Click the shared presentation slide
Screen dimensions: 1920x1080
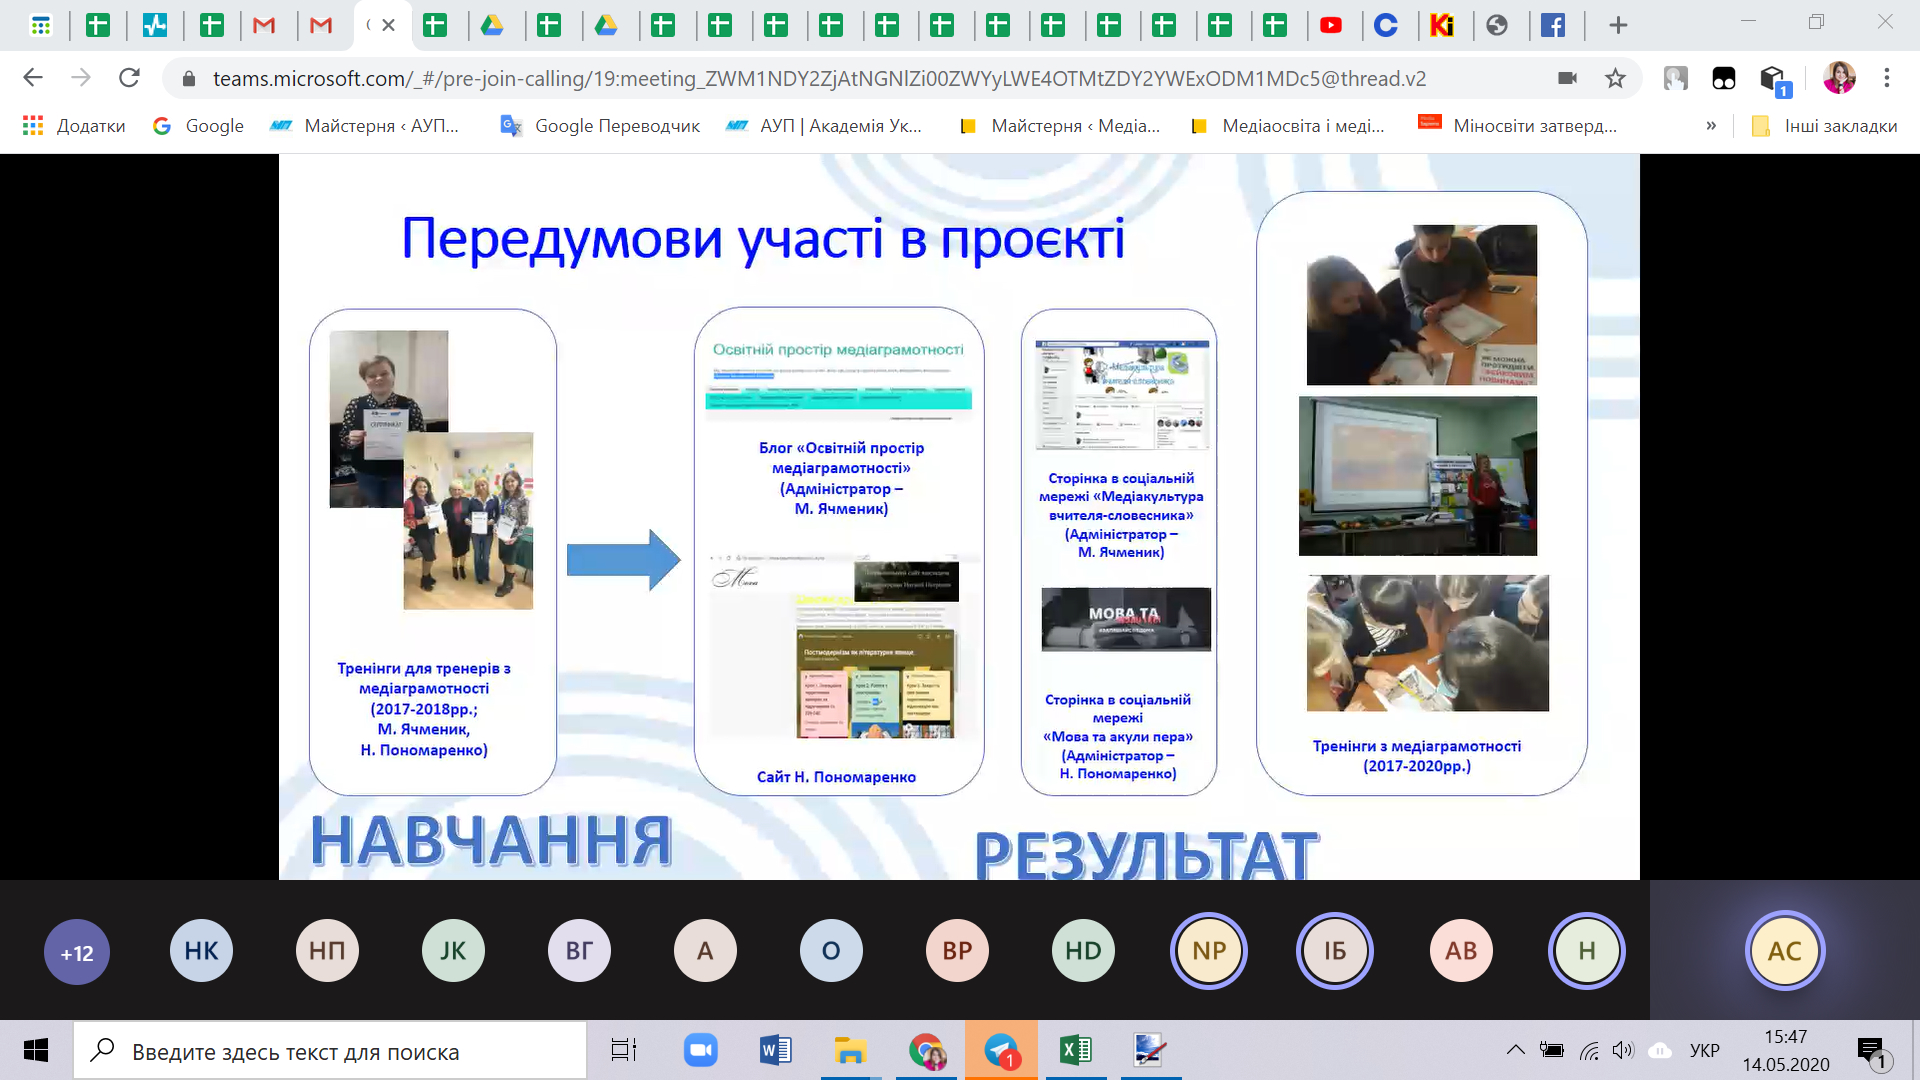[959, 517]
